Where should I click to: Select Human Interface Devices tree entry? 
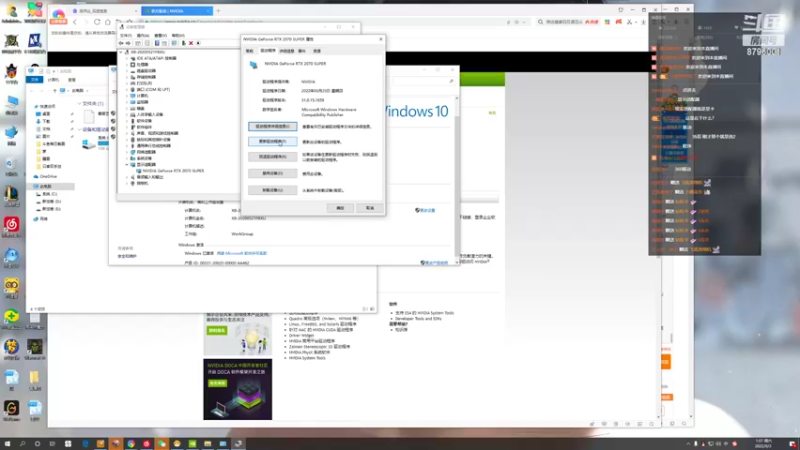(x=146, y=114)
